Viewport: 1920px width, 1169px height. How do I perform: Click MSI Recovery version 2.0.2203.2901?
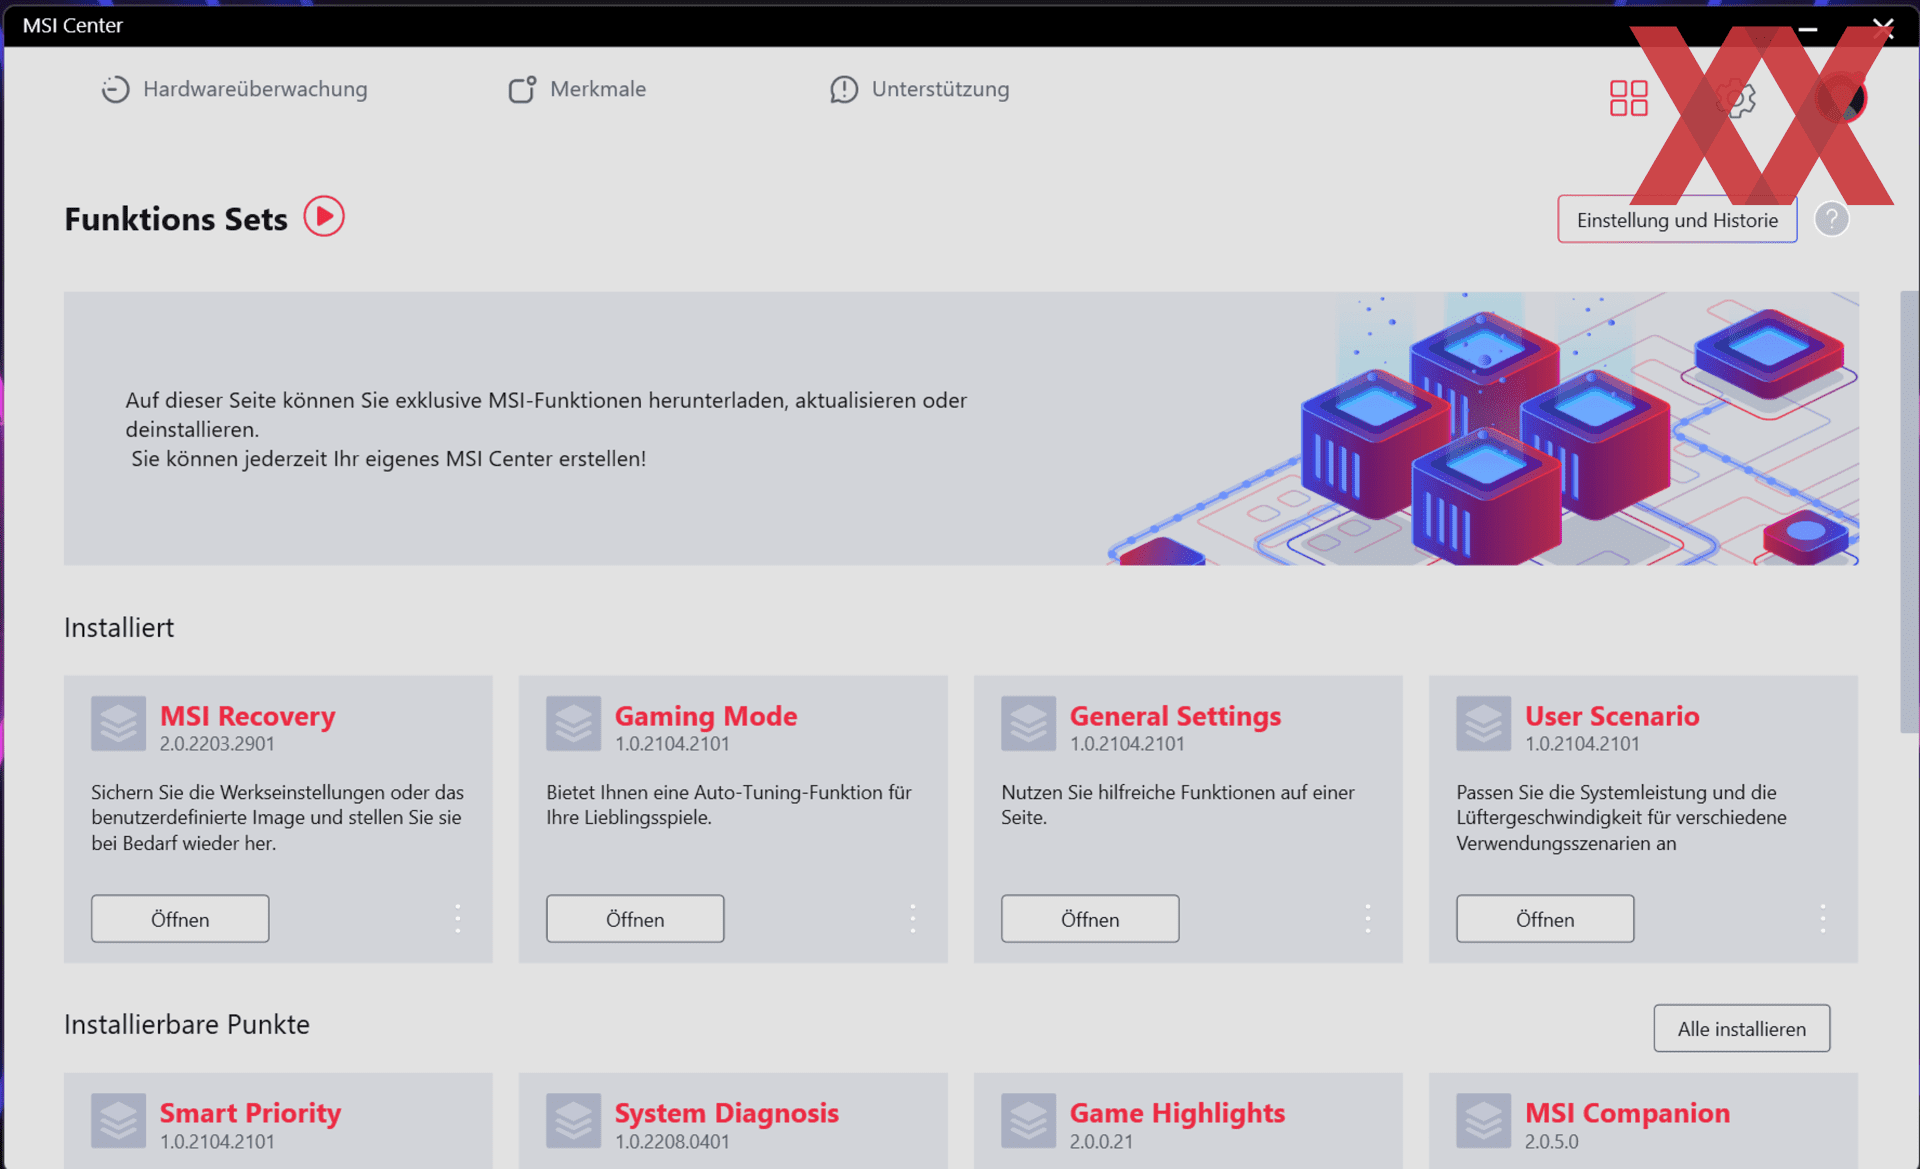[x=217, y=744]
